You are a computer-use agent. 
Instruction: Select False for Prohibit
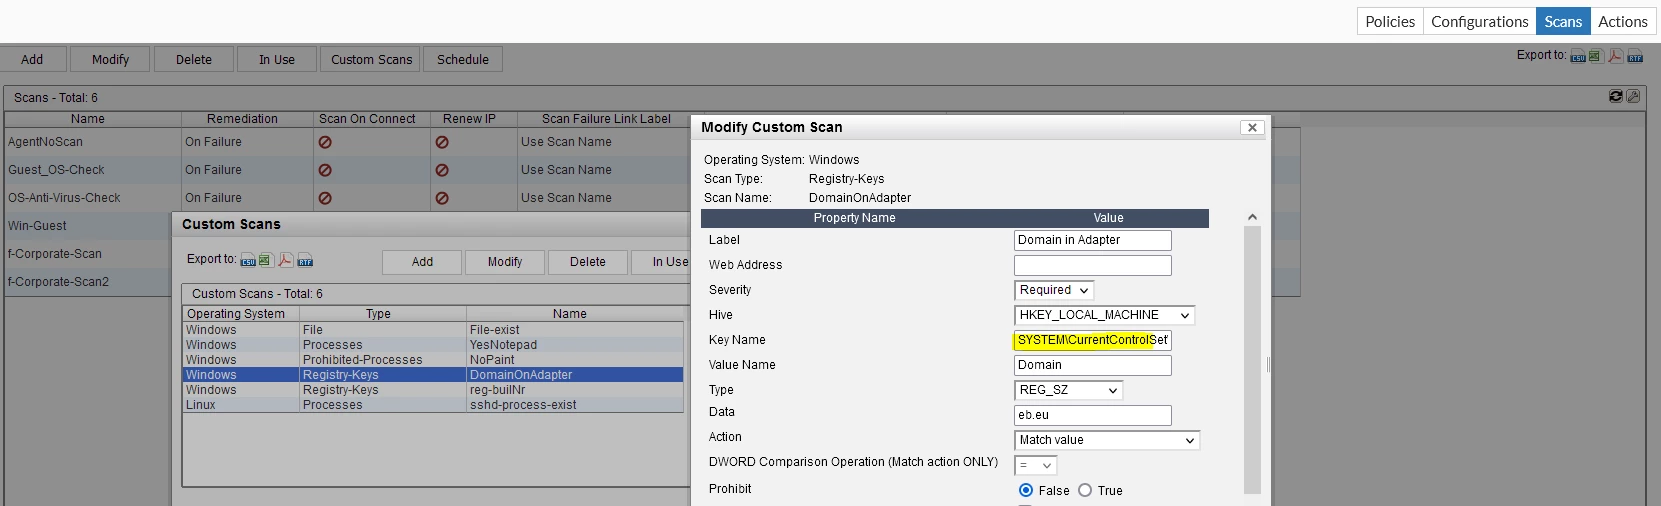point(1026,490)
